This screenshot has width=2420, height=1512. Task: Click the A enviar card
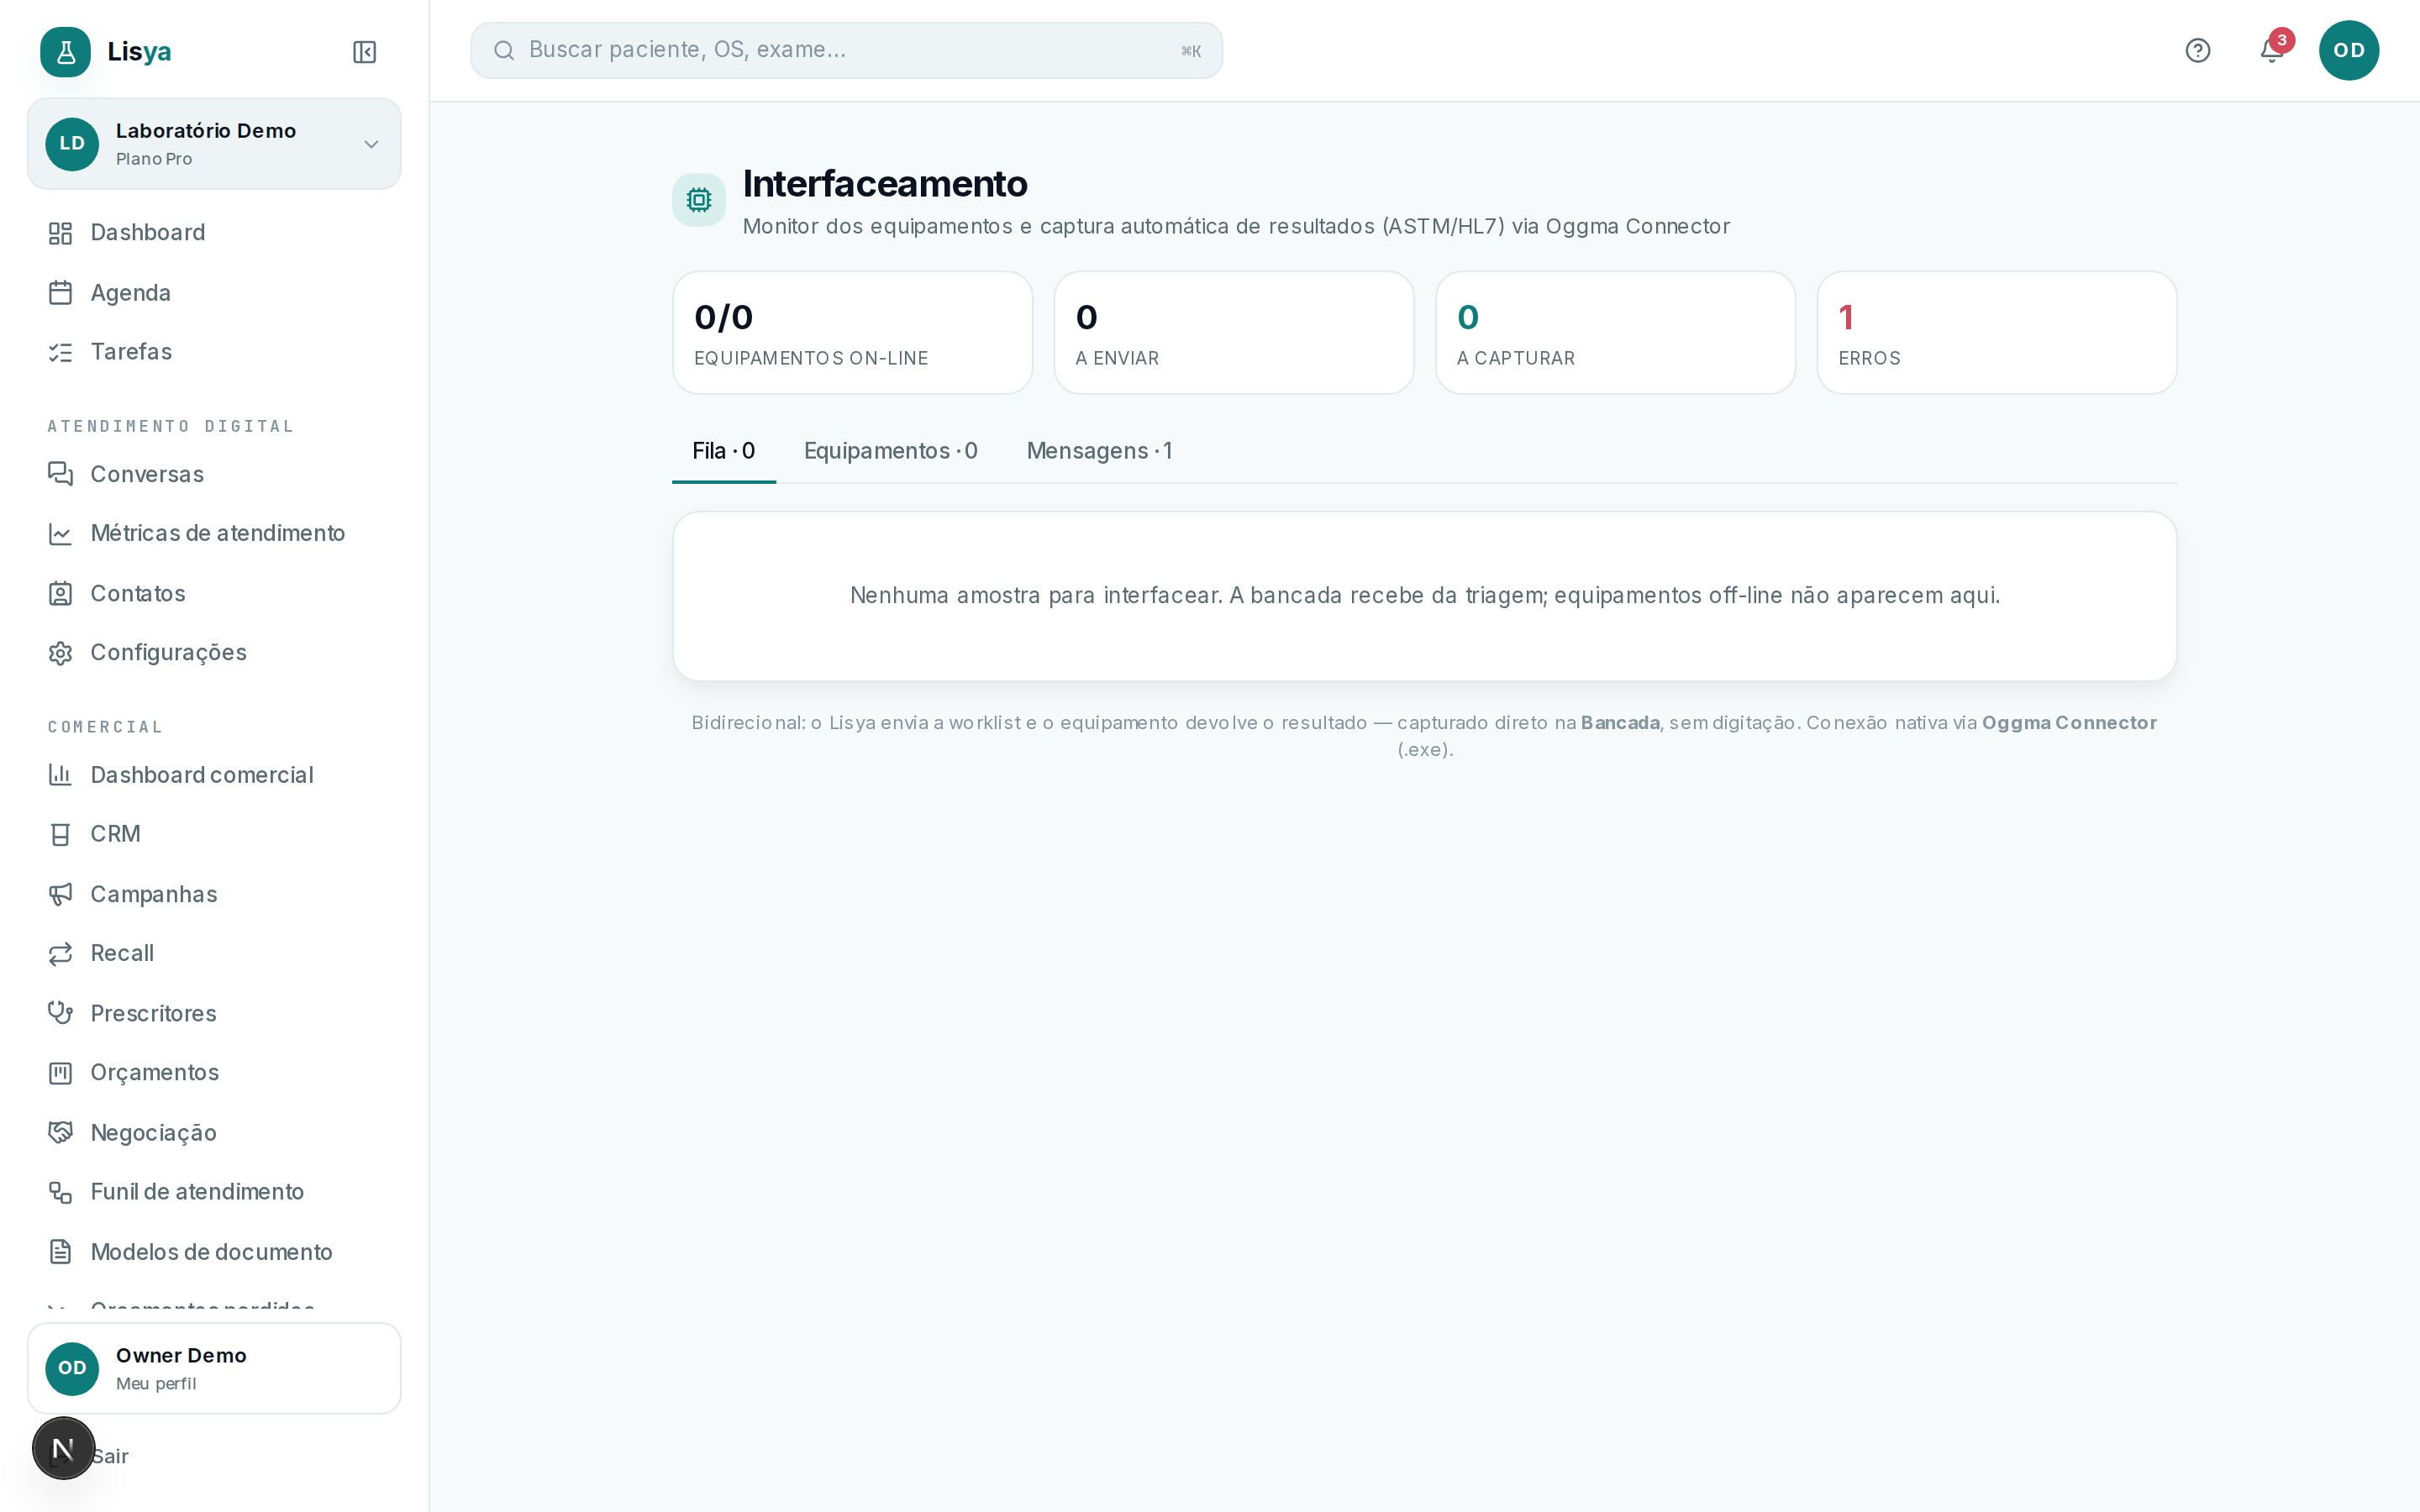pos(1233,333)
